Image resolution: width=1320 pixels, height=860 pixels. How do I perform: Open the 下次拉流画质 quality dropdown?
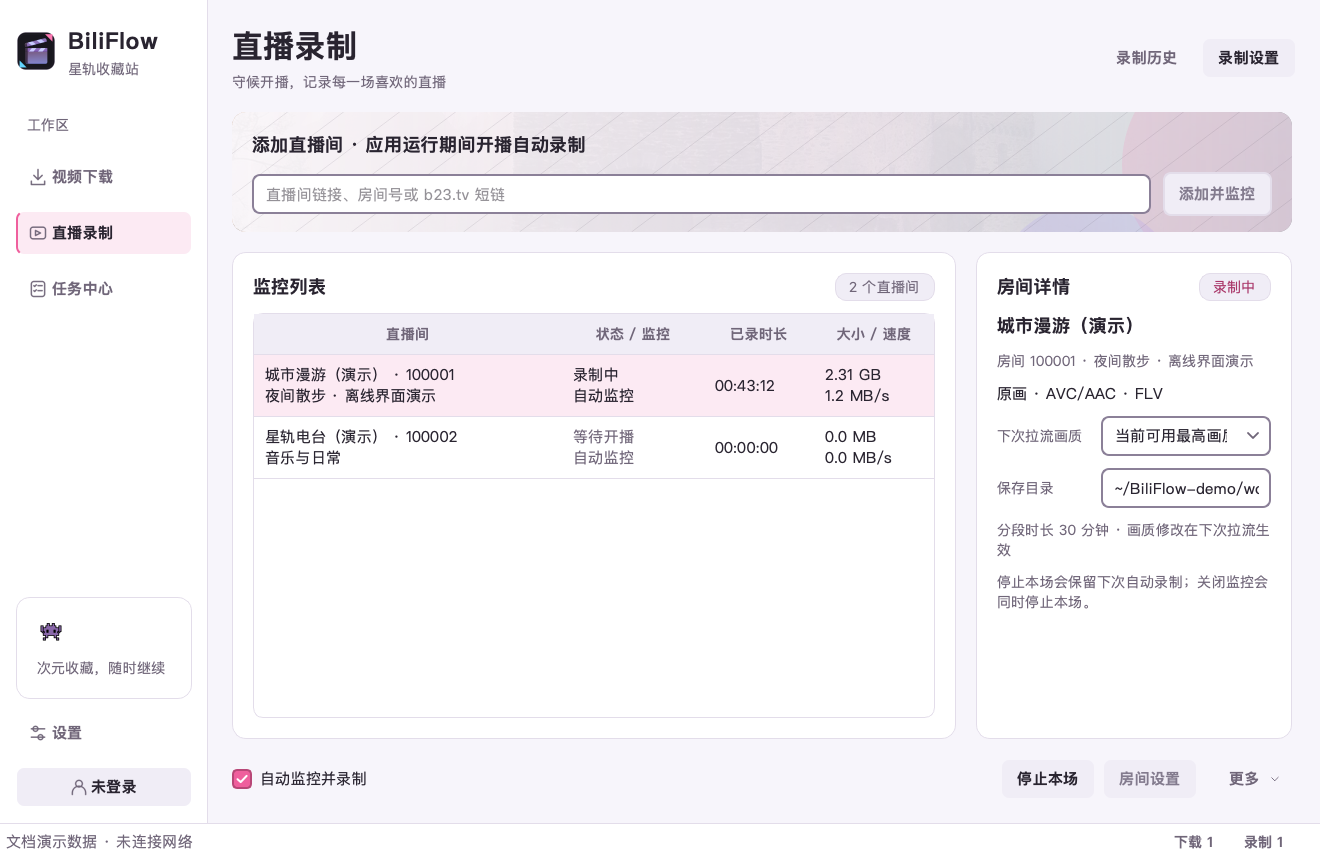(1186, 436)
